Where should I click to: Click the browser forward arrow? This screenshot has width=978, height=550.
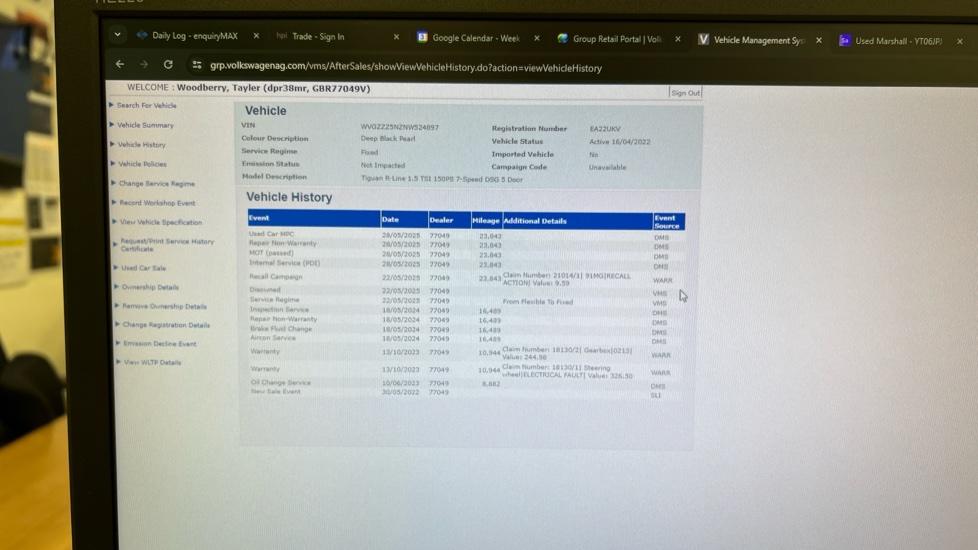coord(143,64)
